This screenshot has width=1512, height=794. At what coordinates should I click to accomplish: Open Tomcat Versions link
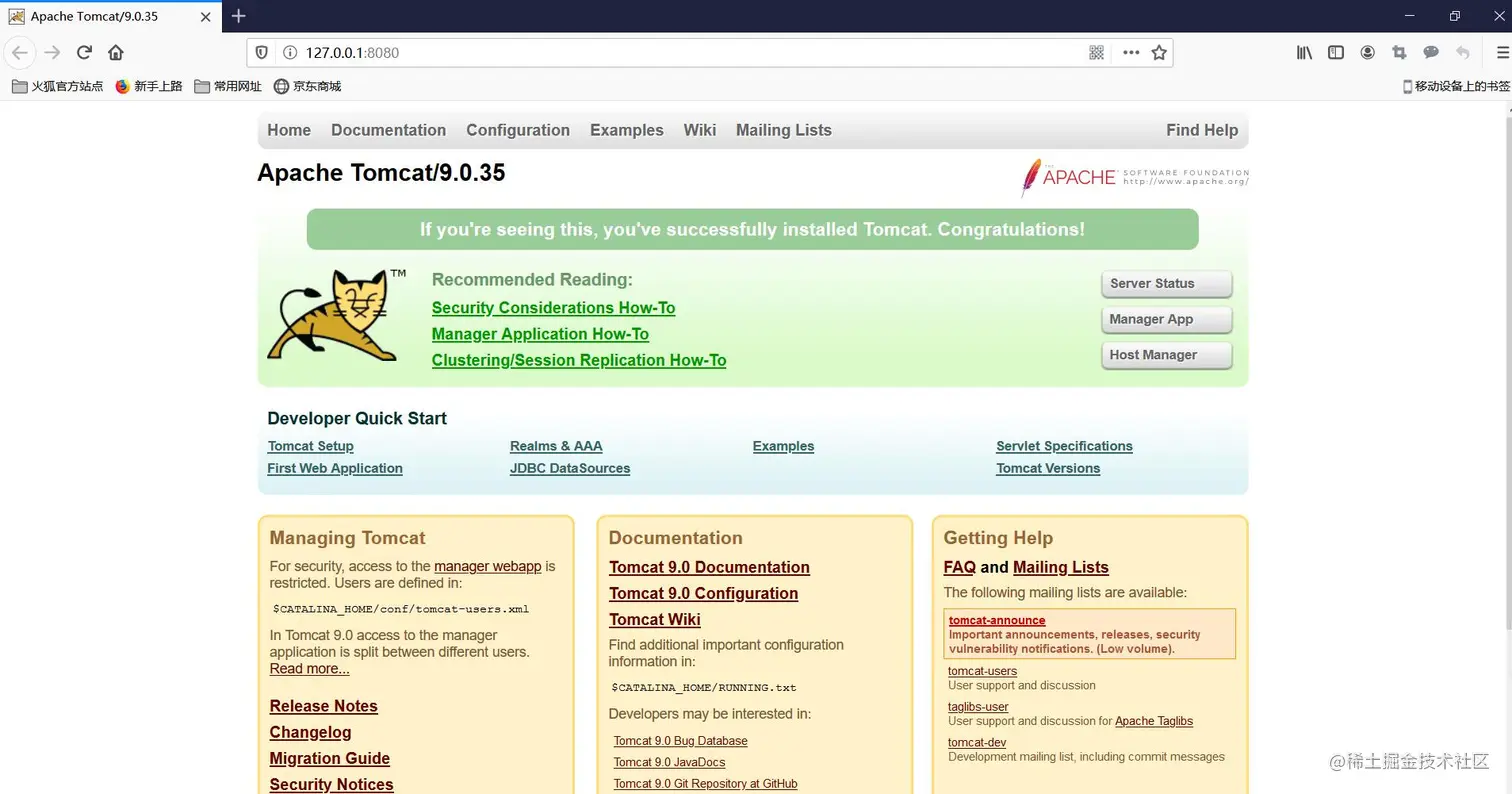pyautogui.click(x=1048, y=468)
